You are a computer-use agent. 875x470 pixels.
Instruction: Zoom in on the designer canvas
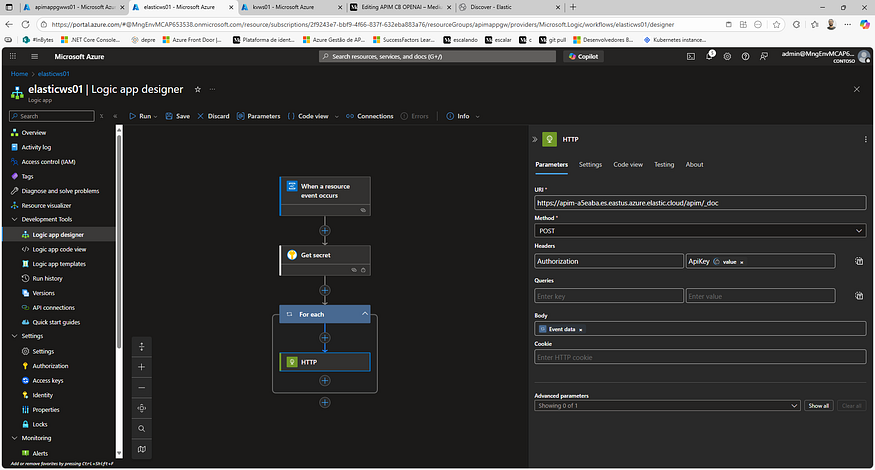pyautogui.click(x=142, y=367)
